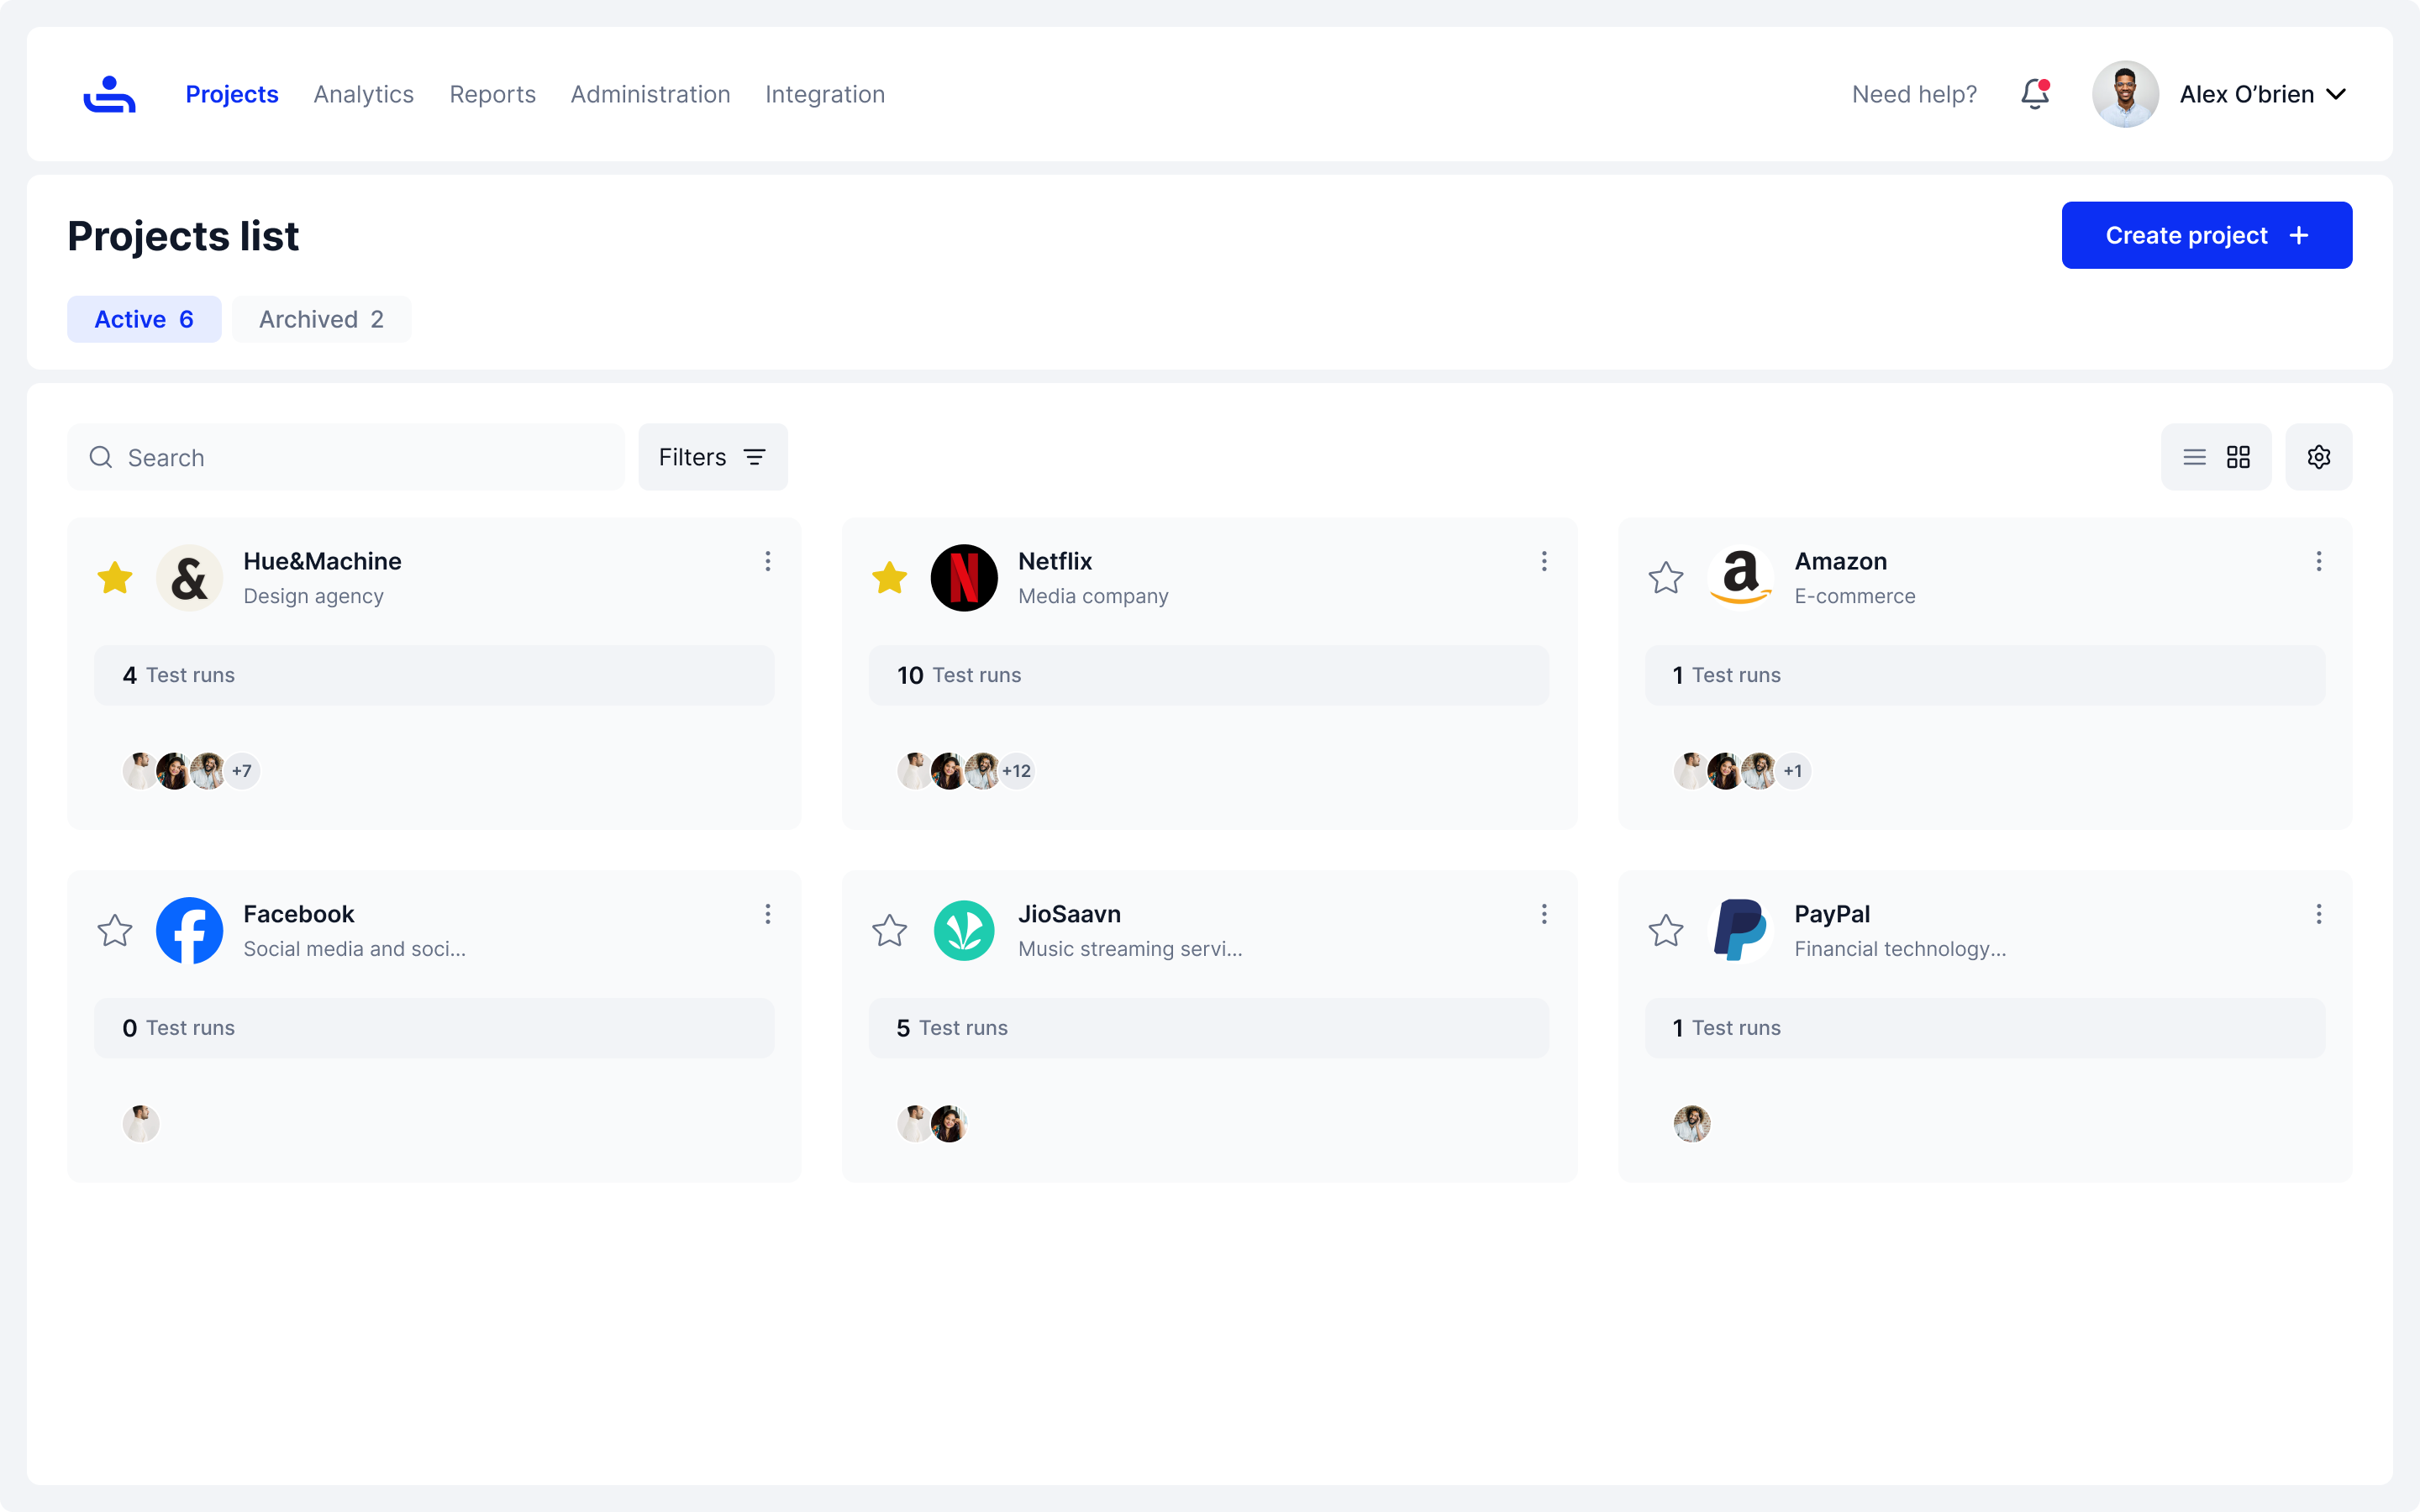Click the PayPal project logo

coord(1740,930)
